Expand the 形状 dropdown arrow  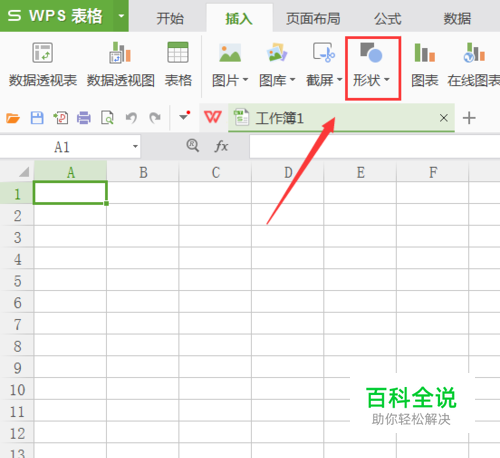pos(387,80)
